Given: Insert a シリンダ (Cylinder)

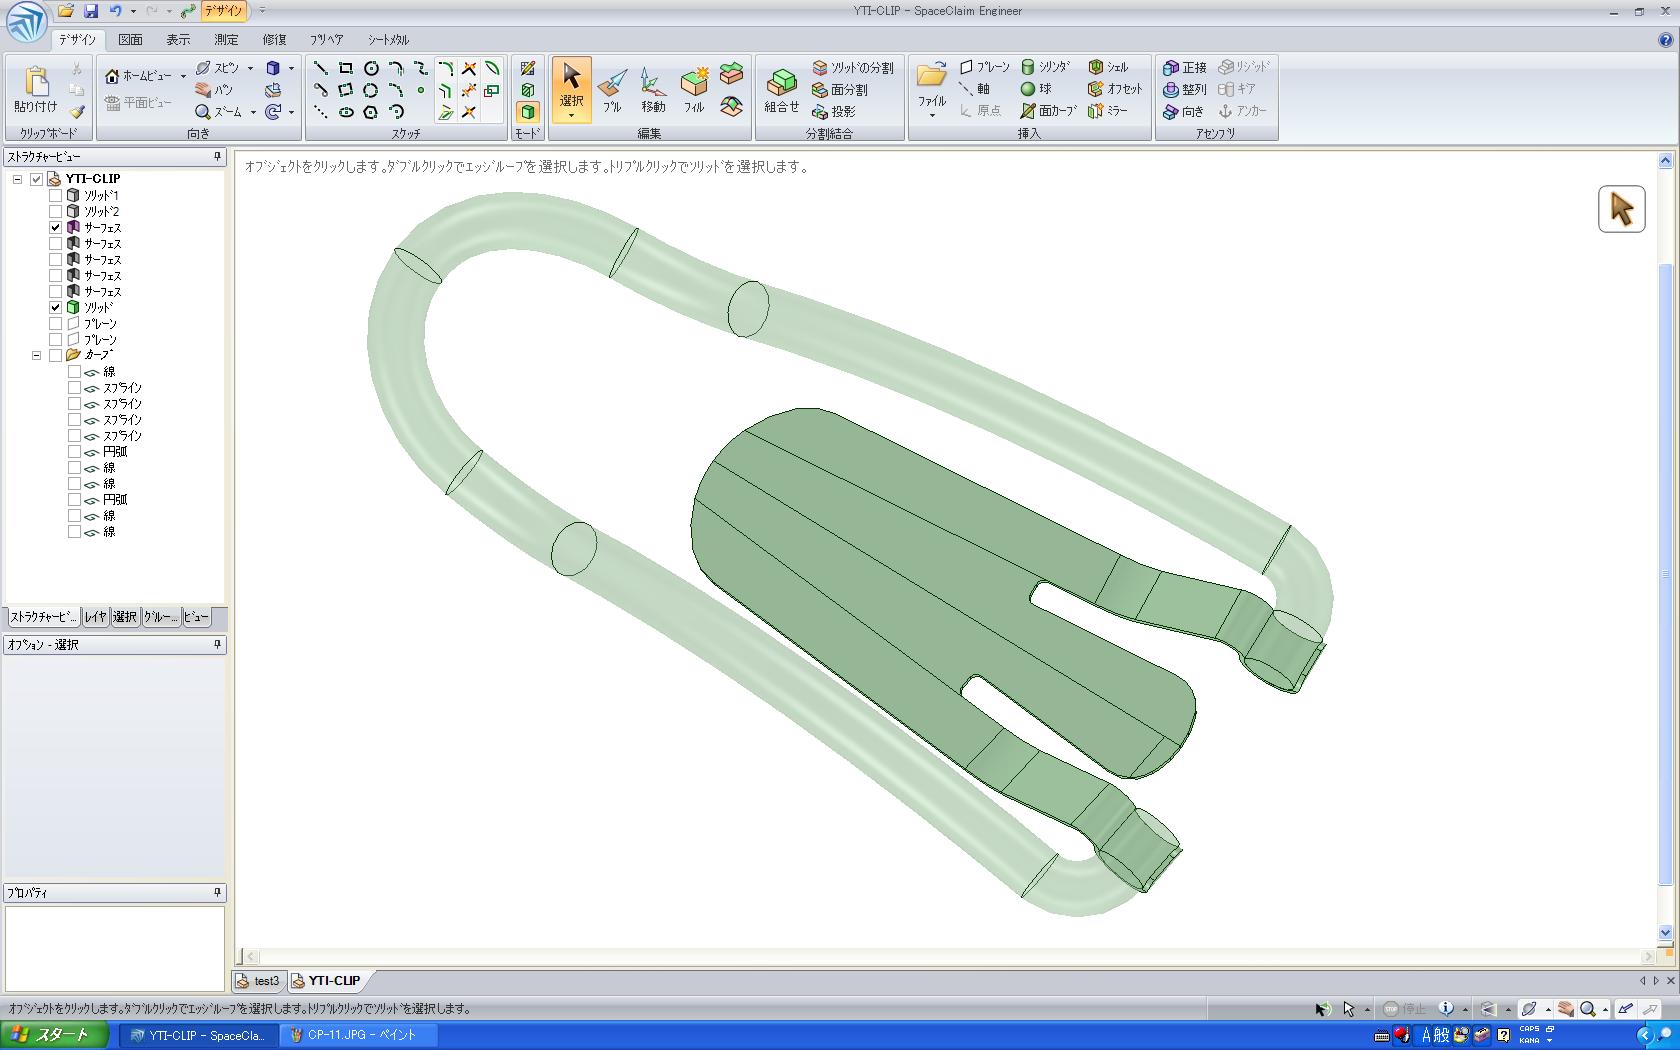Looking at the screenshot, I should click(1045, 67).
